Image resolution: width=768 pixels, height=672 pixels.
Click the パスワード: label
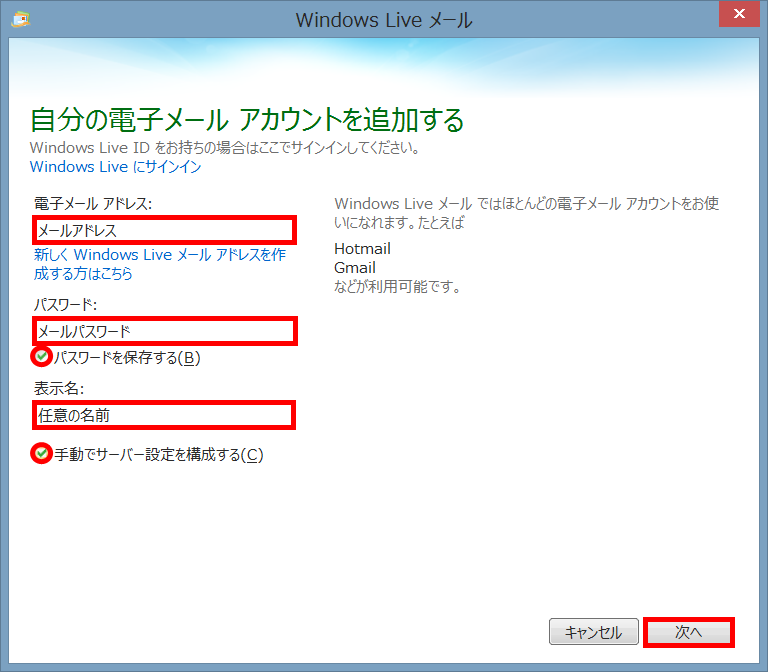point(65,304)
